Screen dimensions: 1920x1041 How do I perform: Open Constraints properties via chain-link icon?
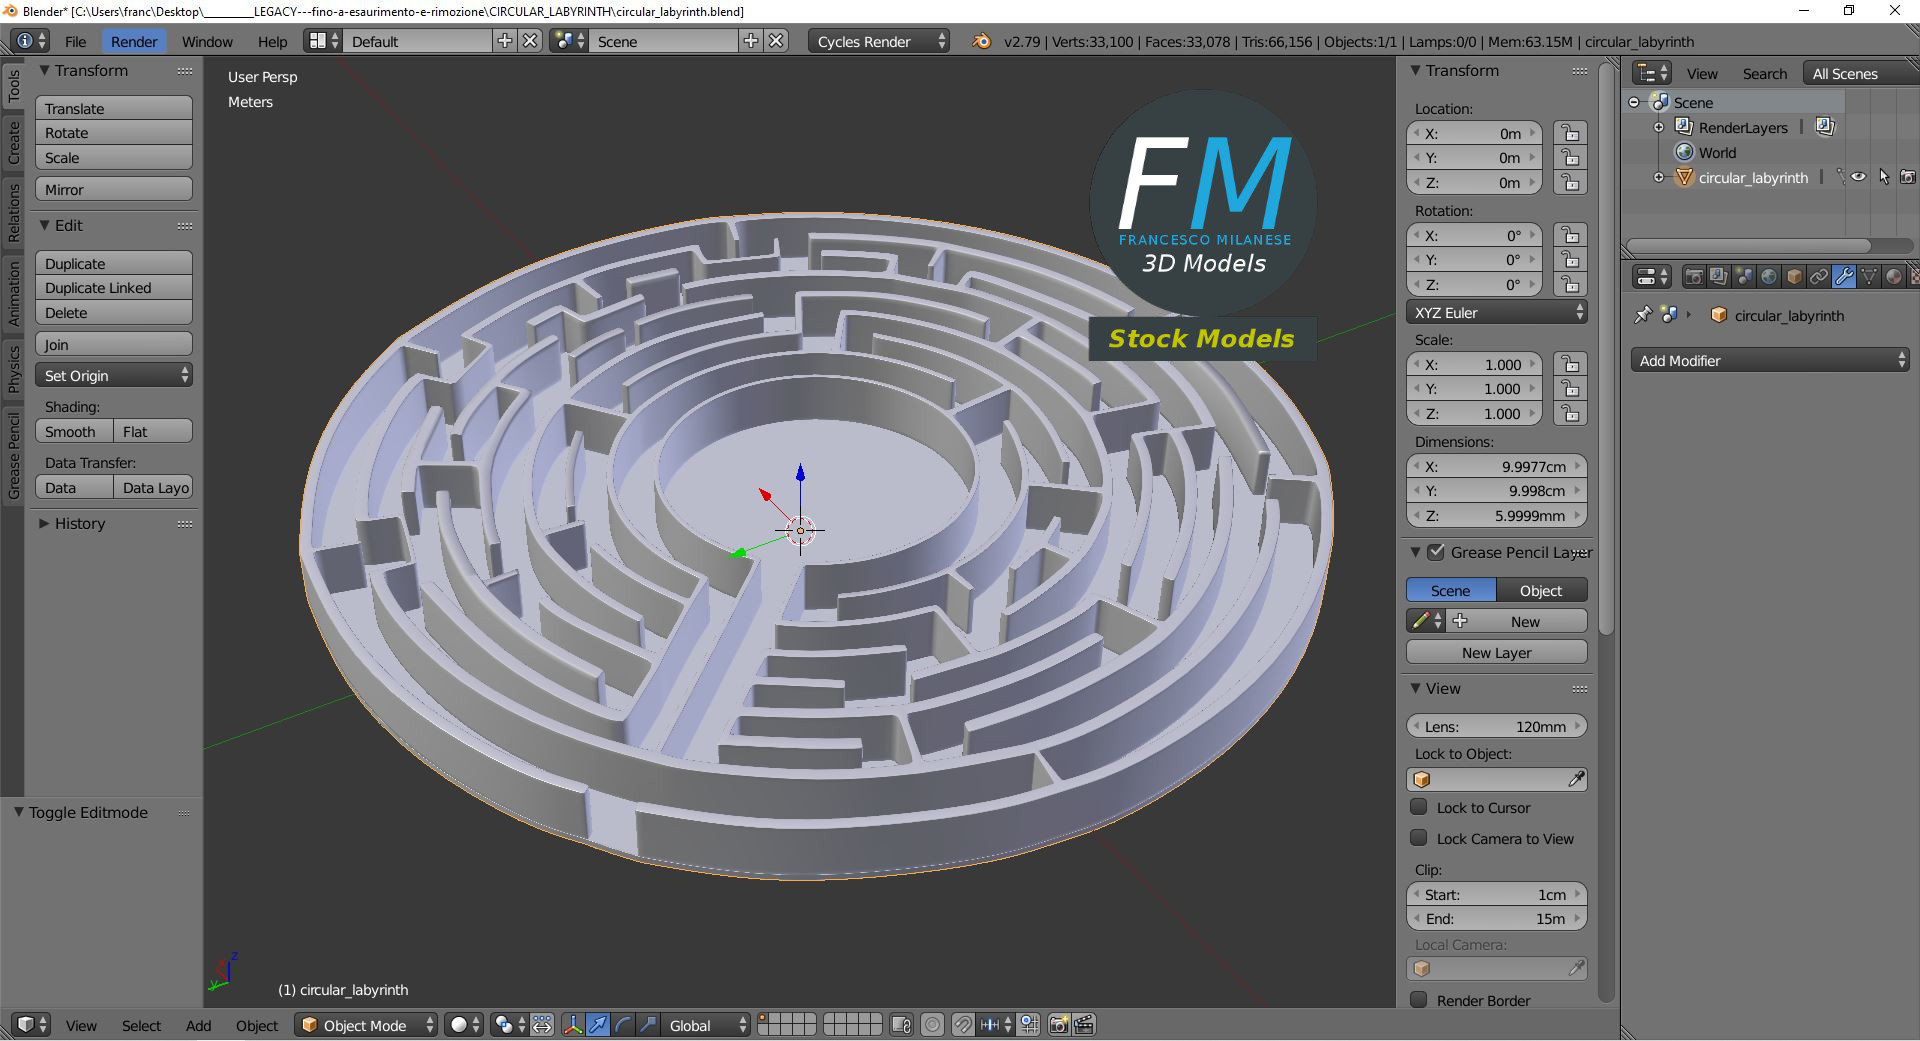[x=1820, y=277]
